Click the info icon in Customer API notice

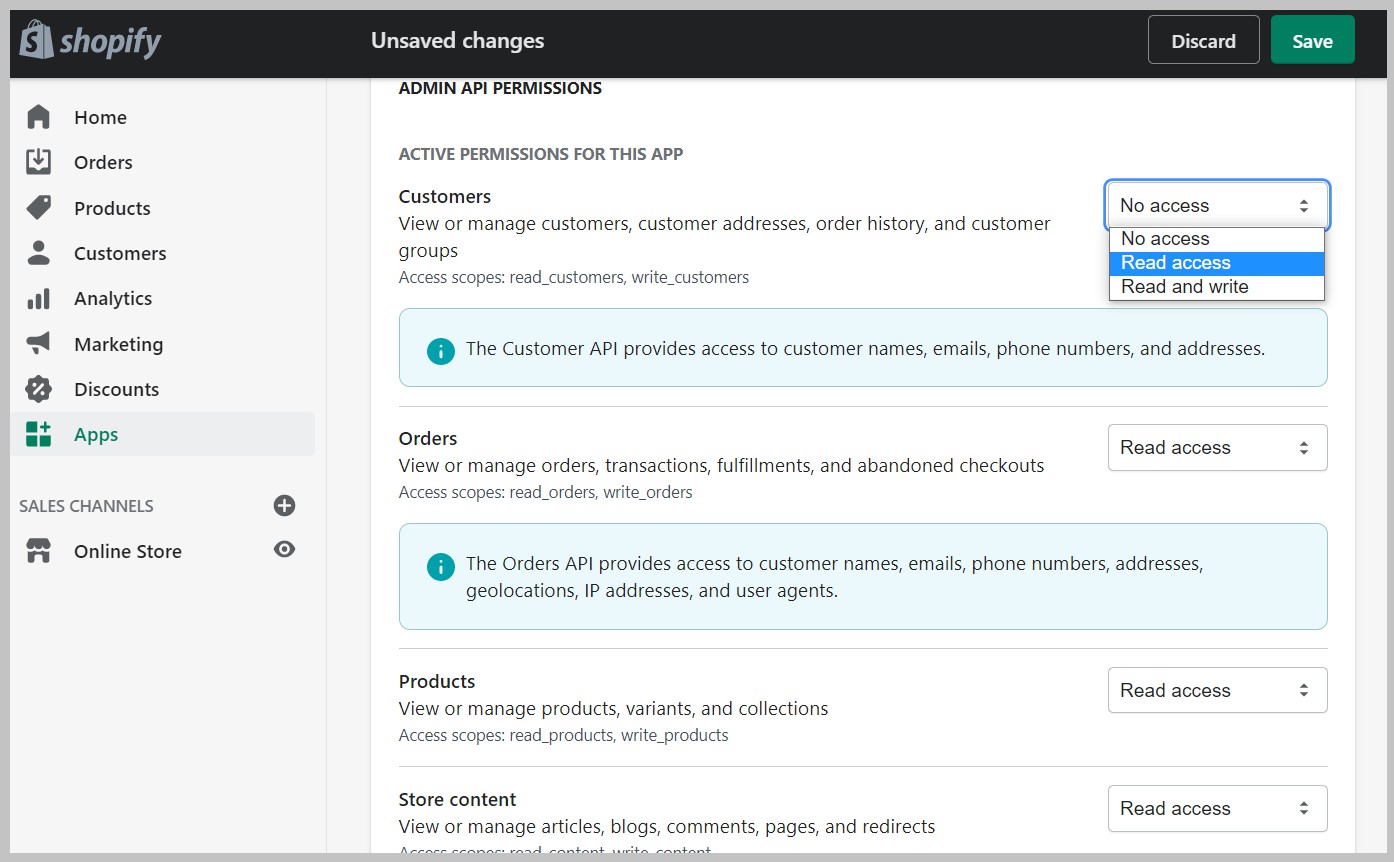click(x=440, y=350)
